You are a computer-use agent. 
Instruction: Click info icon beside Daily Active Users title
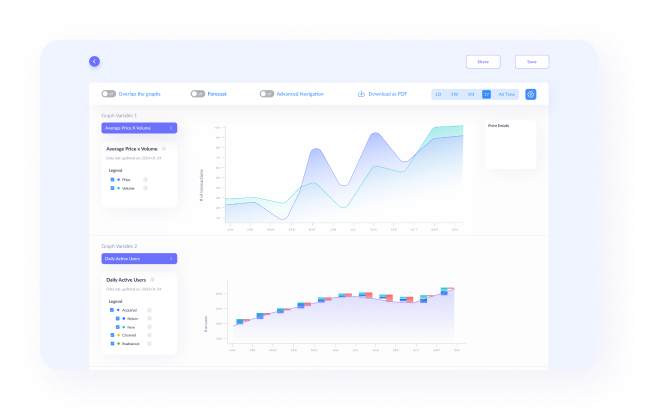coord(152,280)
